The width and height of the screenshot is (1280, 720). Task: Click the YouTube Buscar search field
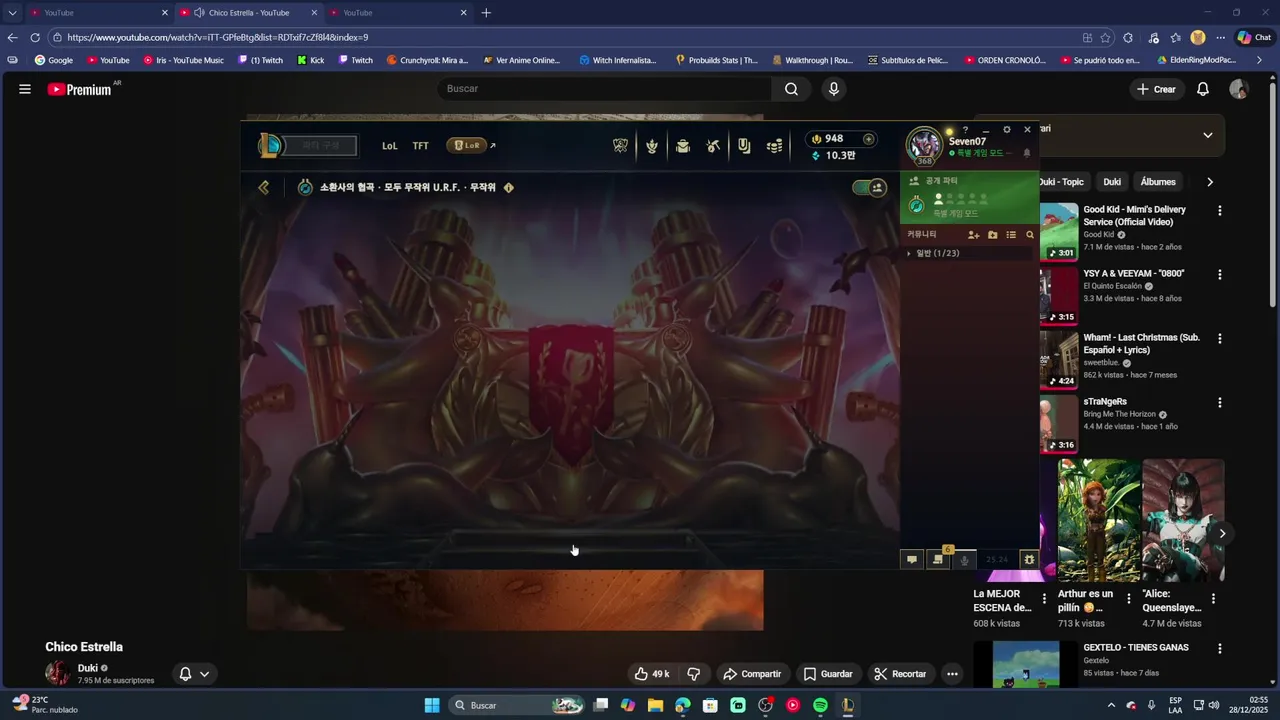coord(604,89)
